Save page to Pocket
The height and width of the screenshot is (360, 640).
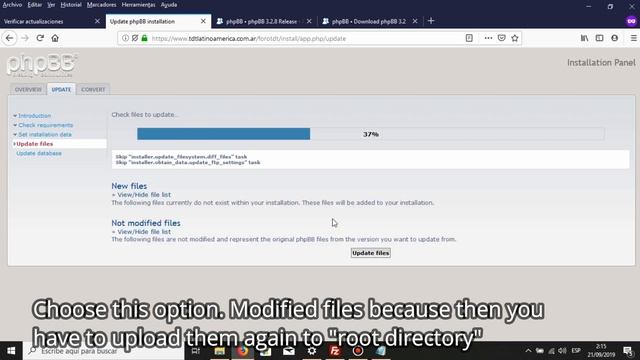(502, 38)
